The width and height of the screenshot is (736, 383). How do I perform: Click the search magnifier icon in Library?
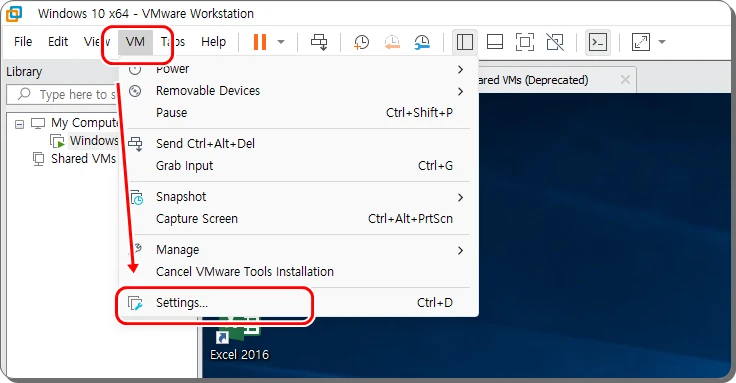[24, 94]
